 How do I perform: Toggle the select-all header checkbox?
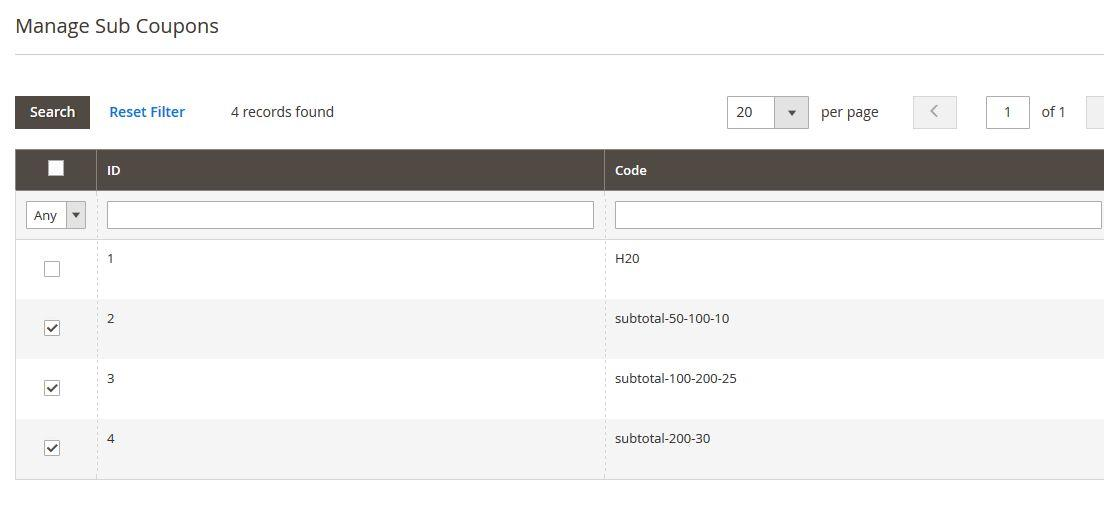pos(56,168)
